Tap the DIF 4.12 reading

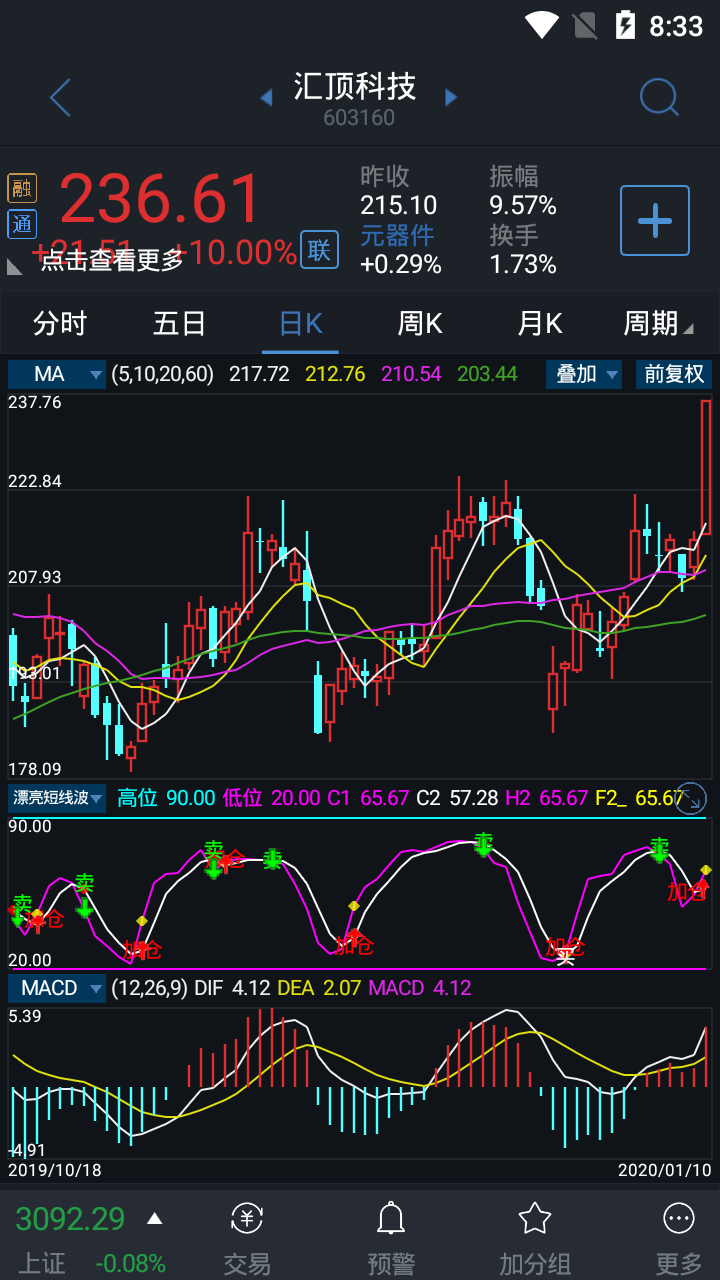coord(232,988)
